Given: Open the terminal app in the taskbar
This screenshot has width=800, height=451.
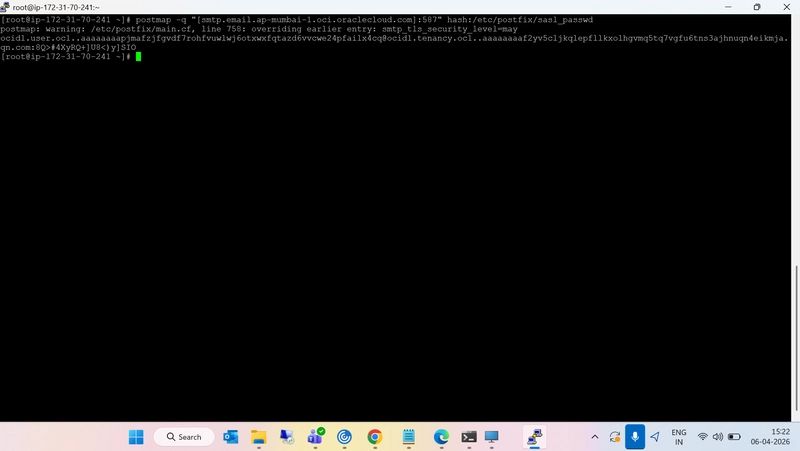Looking at the screenshot, I should (x=468, y=437).
